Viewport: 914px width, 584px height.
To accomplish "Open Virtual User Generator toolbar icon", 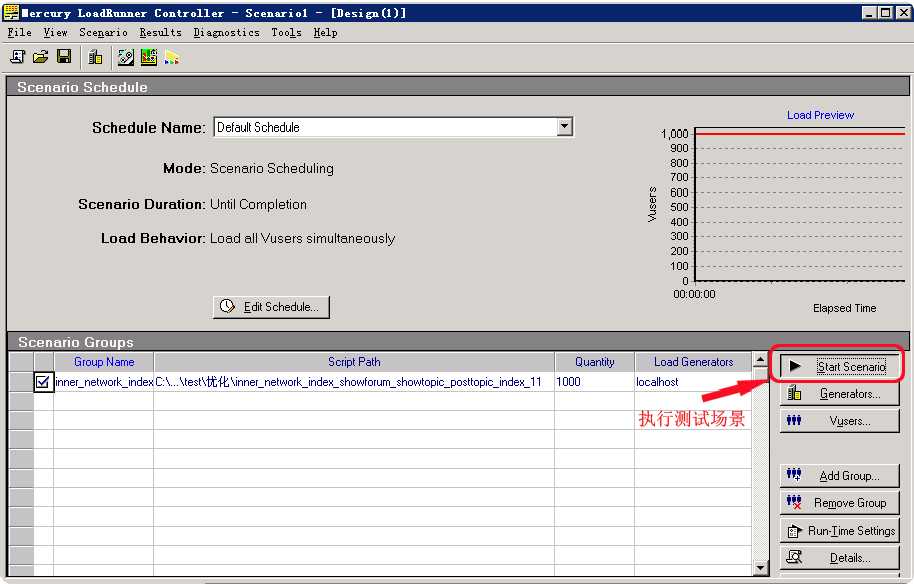I will coord(125,57).
